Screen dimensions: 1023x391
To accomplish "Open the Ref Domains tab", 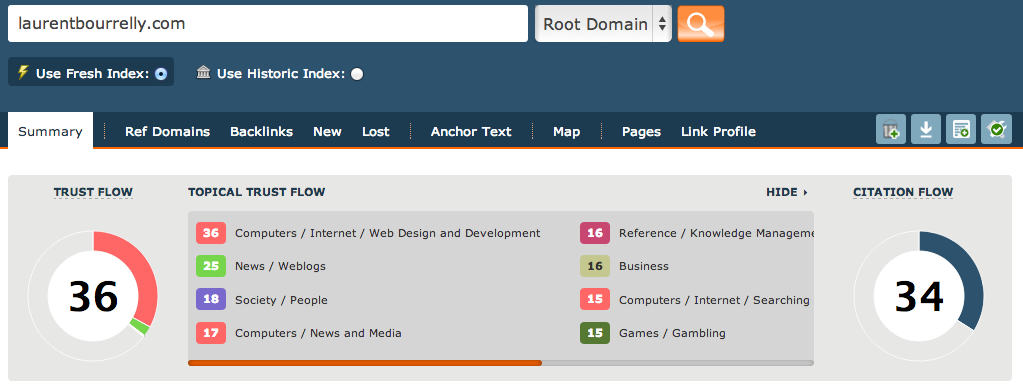I will [x=168, y=131].
